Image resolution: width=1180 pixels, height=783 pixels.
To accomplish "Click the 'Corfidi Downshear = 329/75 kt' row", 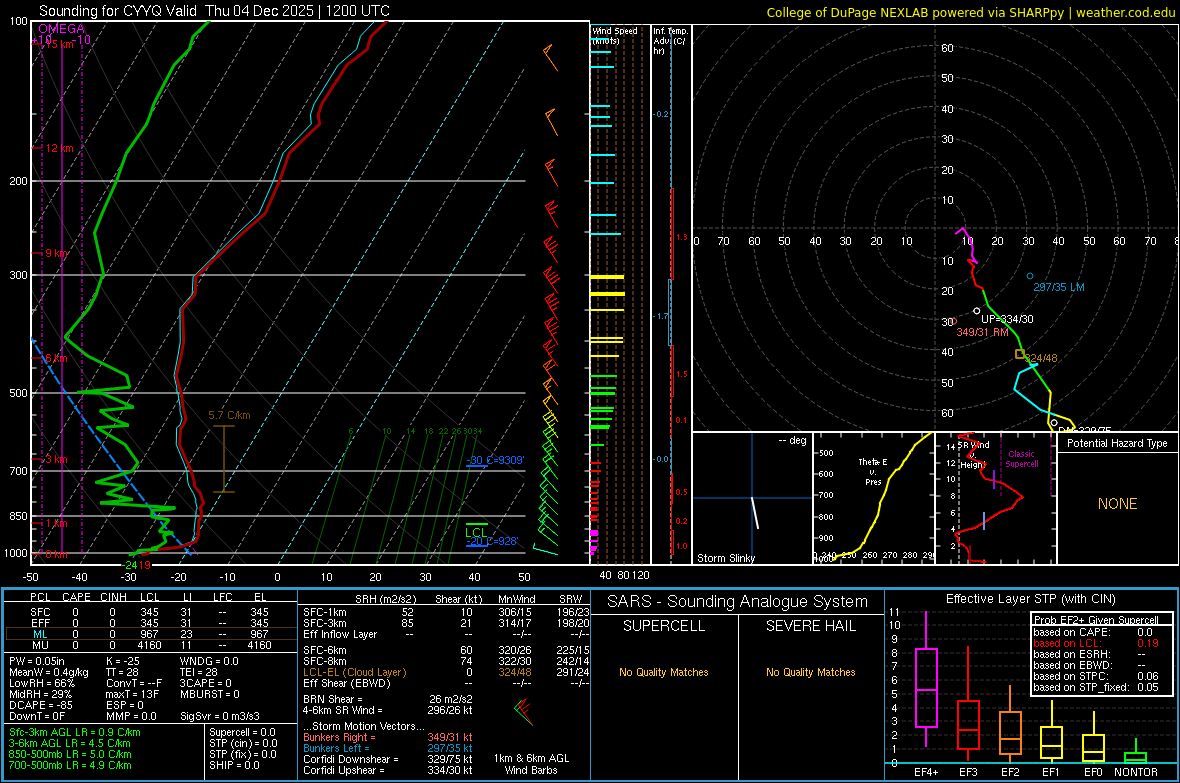I will tap(388, 759).
